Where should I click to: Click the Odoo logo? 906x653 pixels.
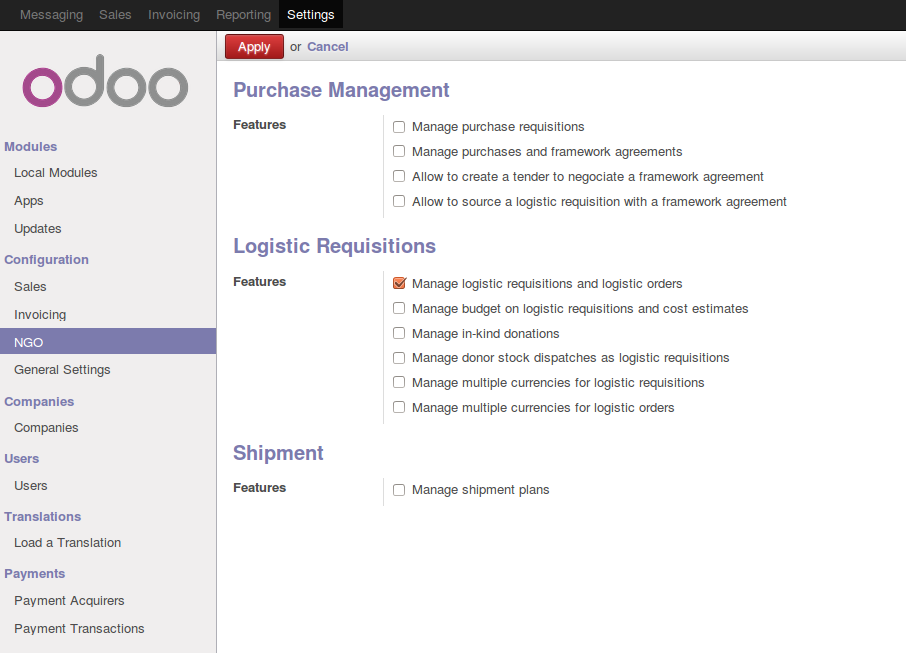[105, 81]
